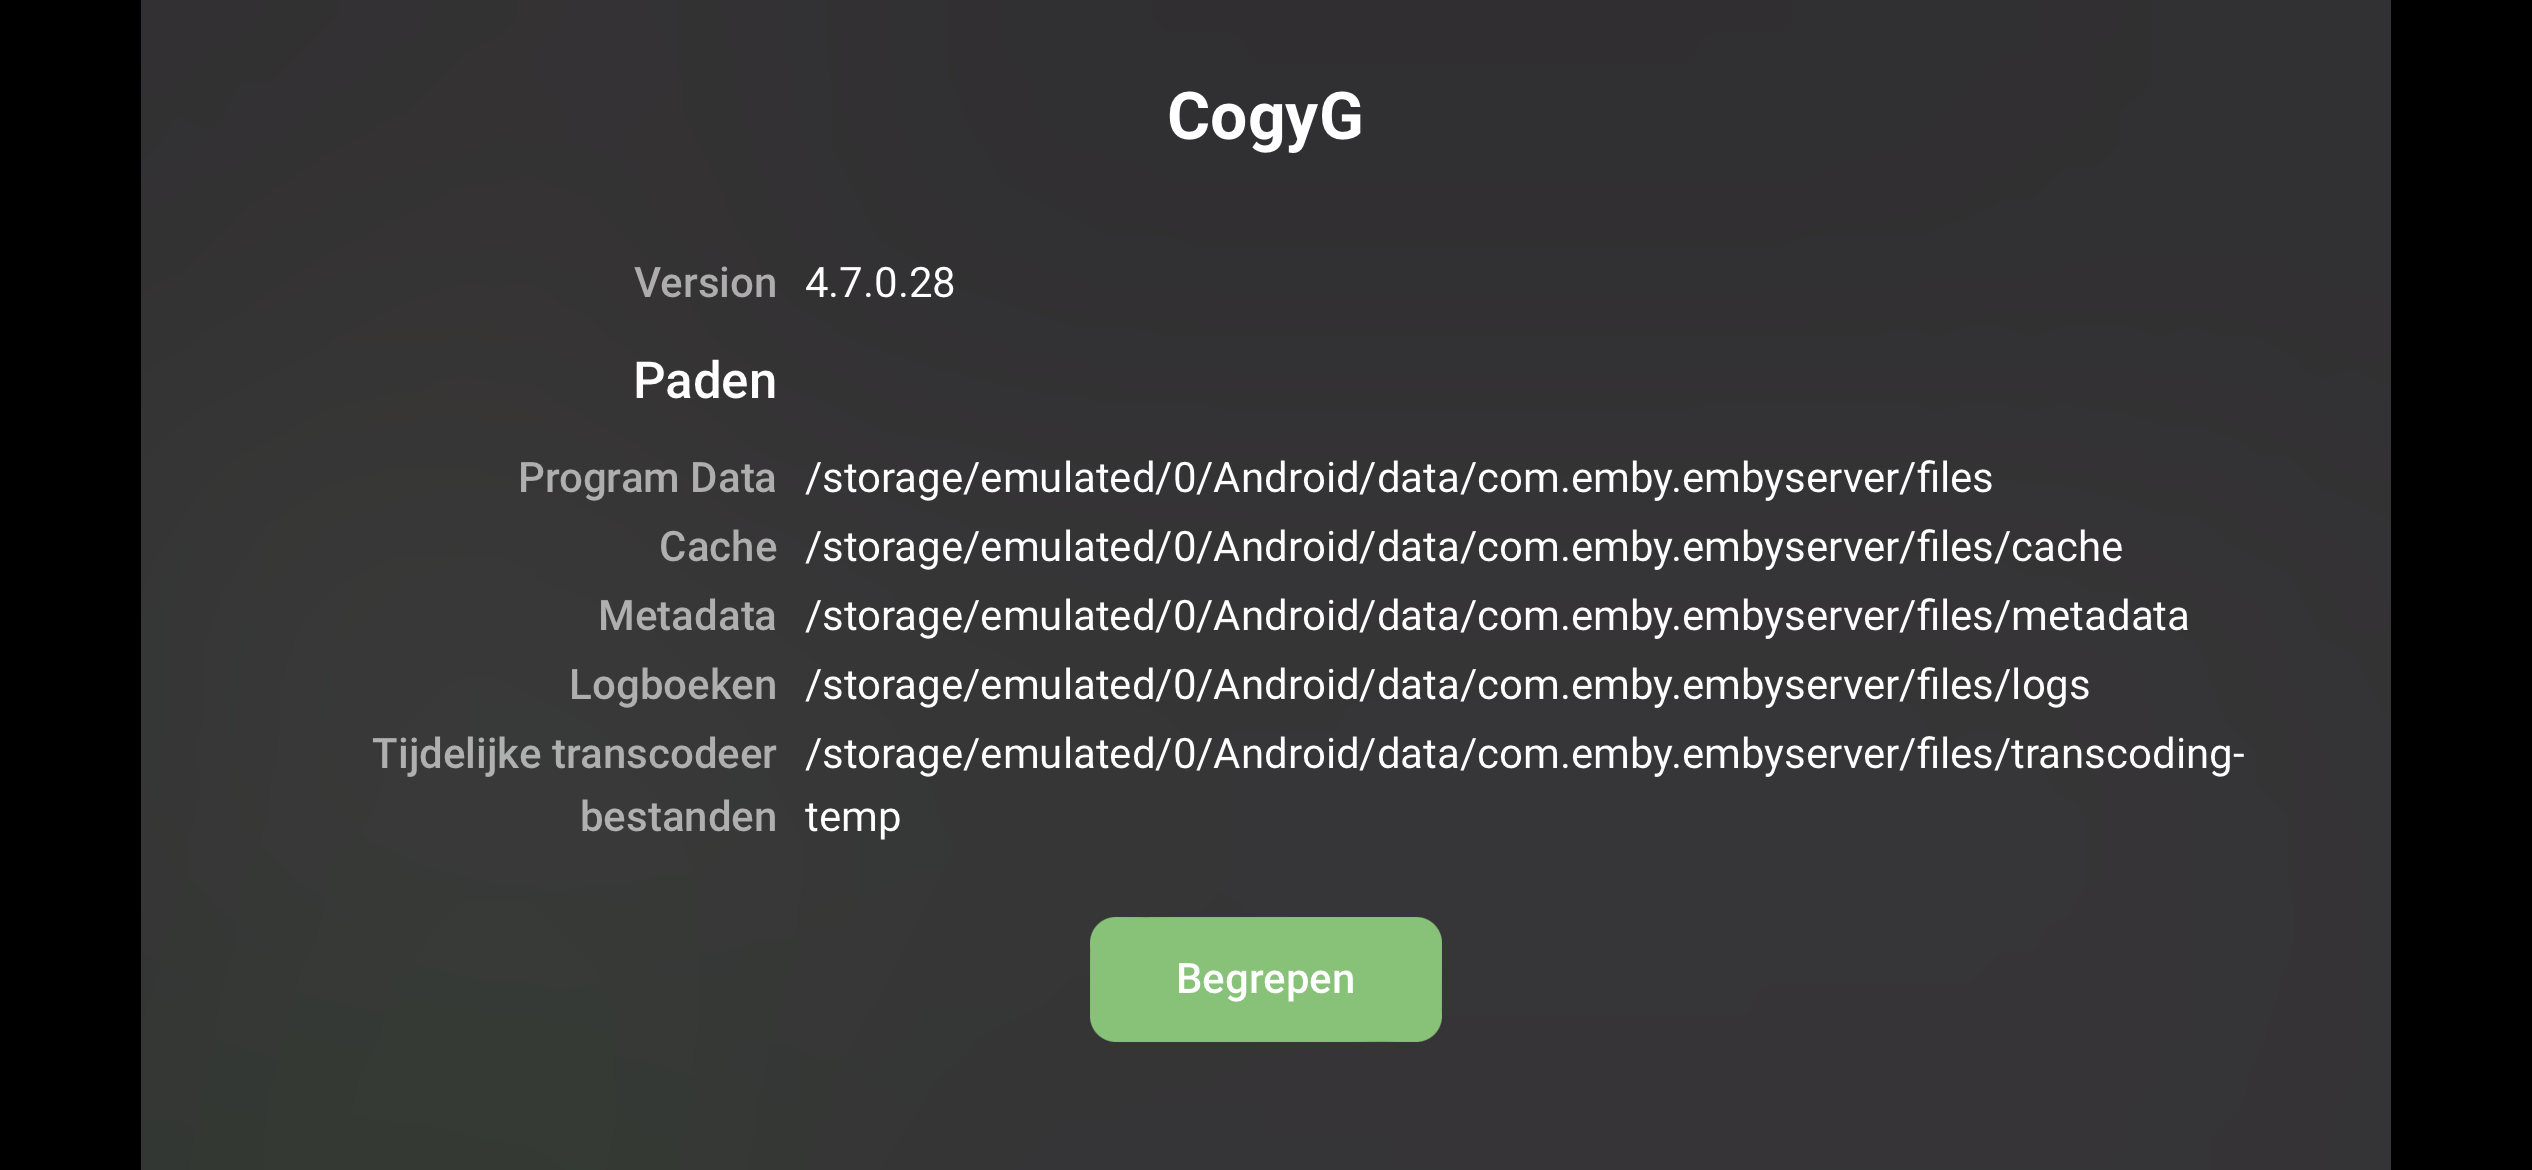The image size is (2532, 1170).
Task: Select the version number 4.7.0.28
Action: click(x=879, y=283)
